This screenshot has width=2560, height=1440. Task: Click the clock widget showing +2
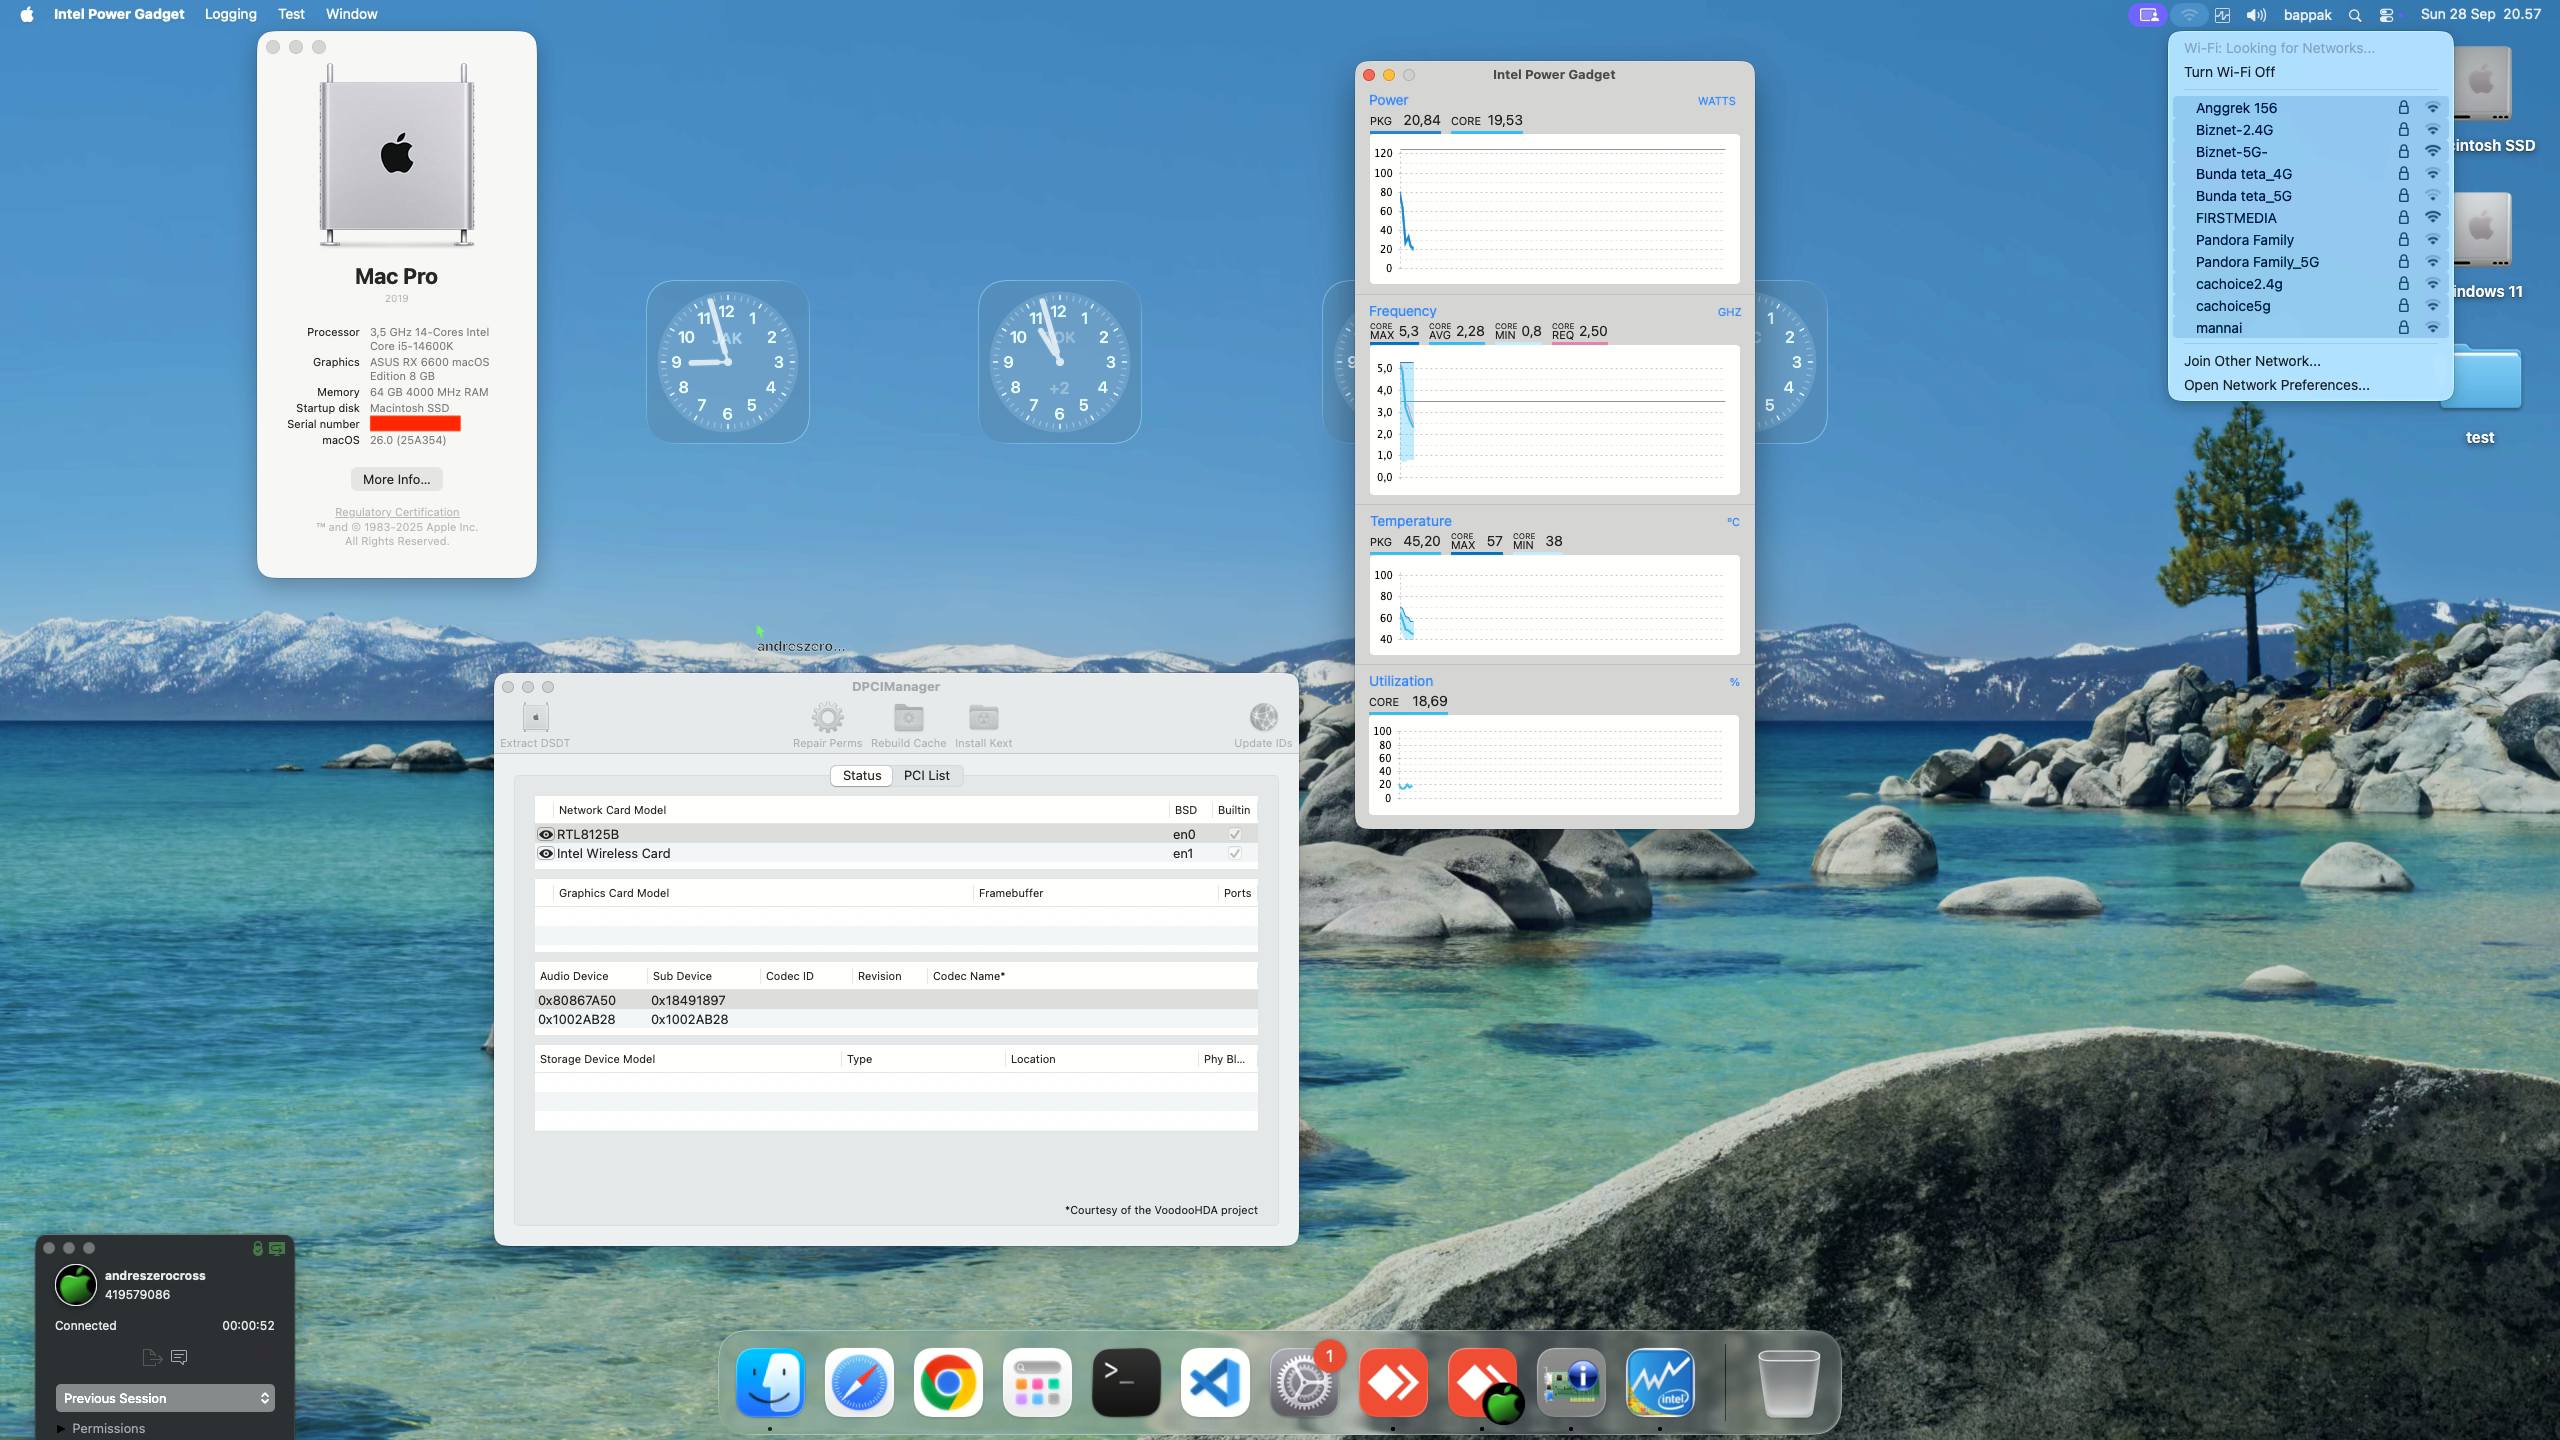[x=1059, y=362]
